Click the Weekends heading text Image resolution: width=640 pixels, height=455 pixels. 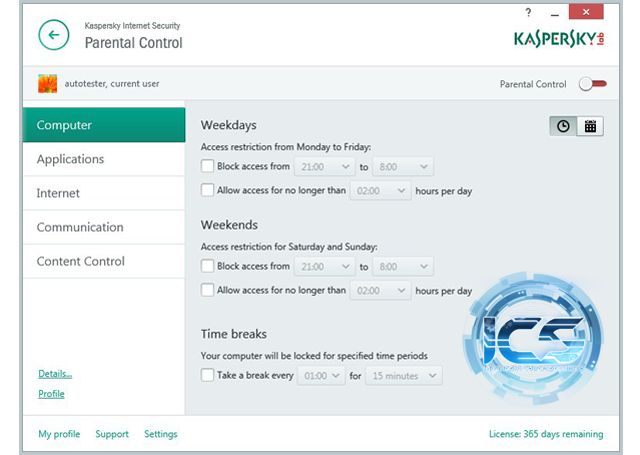pos(229,225)
